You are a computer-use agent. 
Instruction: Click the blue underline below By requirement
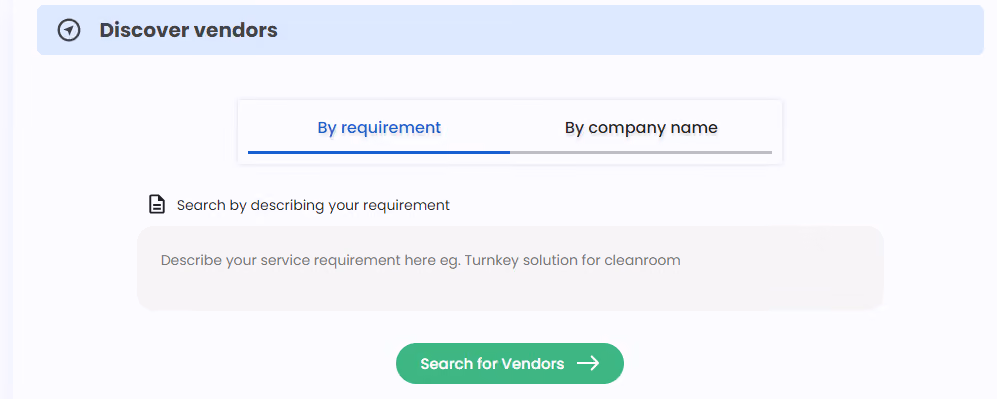379,152
